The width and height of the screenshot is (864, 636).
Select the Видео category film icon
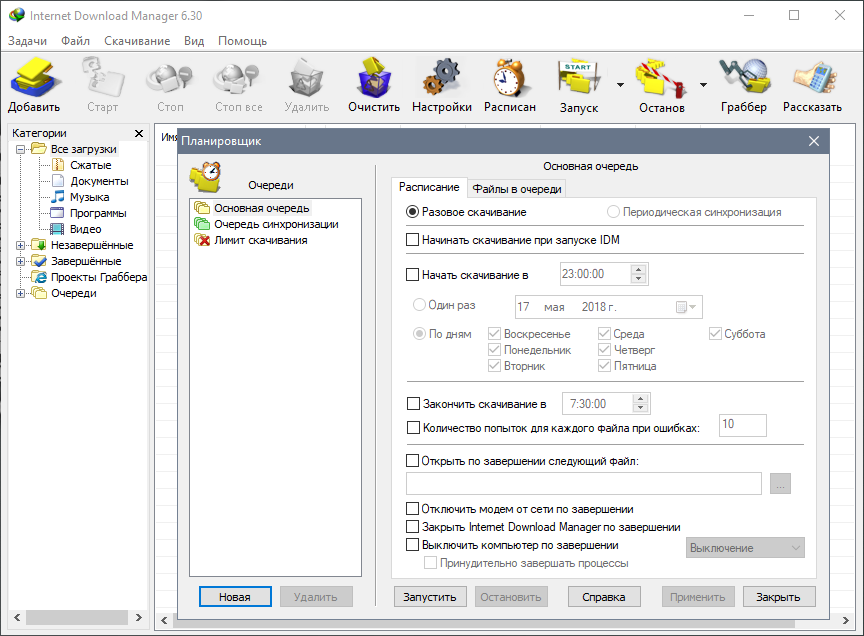point(57,229)
